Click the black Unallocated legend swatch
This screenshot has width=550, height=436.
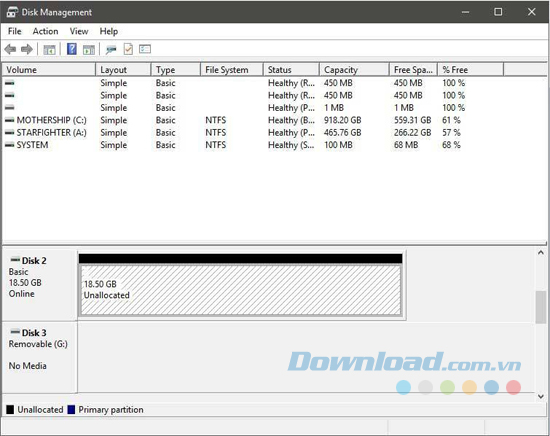coord(10,410)
